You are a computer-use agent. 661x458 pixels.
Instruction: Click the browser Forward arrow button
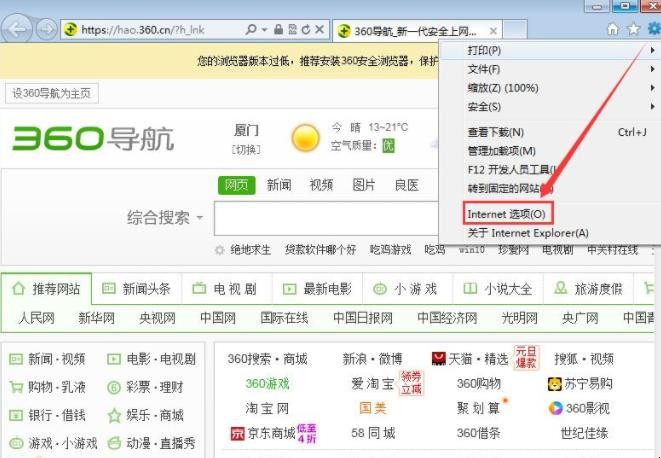46,30
